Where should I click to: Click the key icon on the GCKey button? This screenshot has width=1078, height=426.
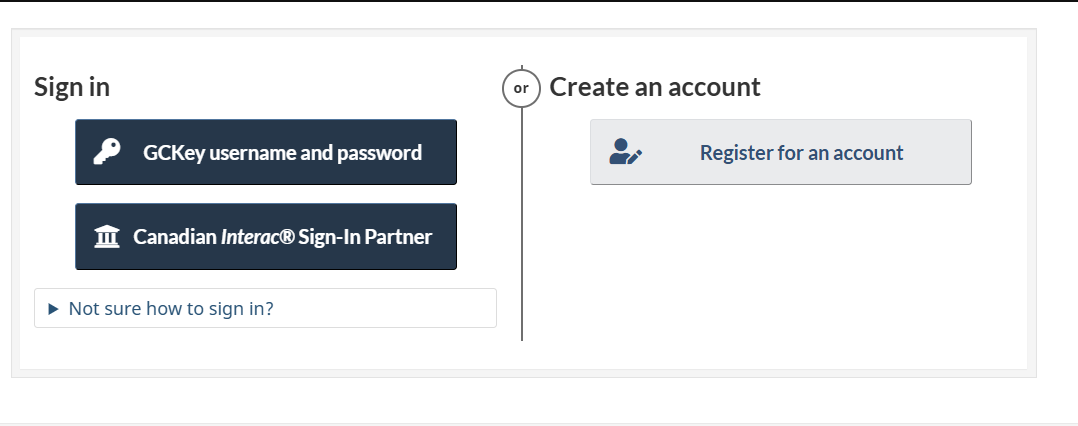click(x=107, y=152)
